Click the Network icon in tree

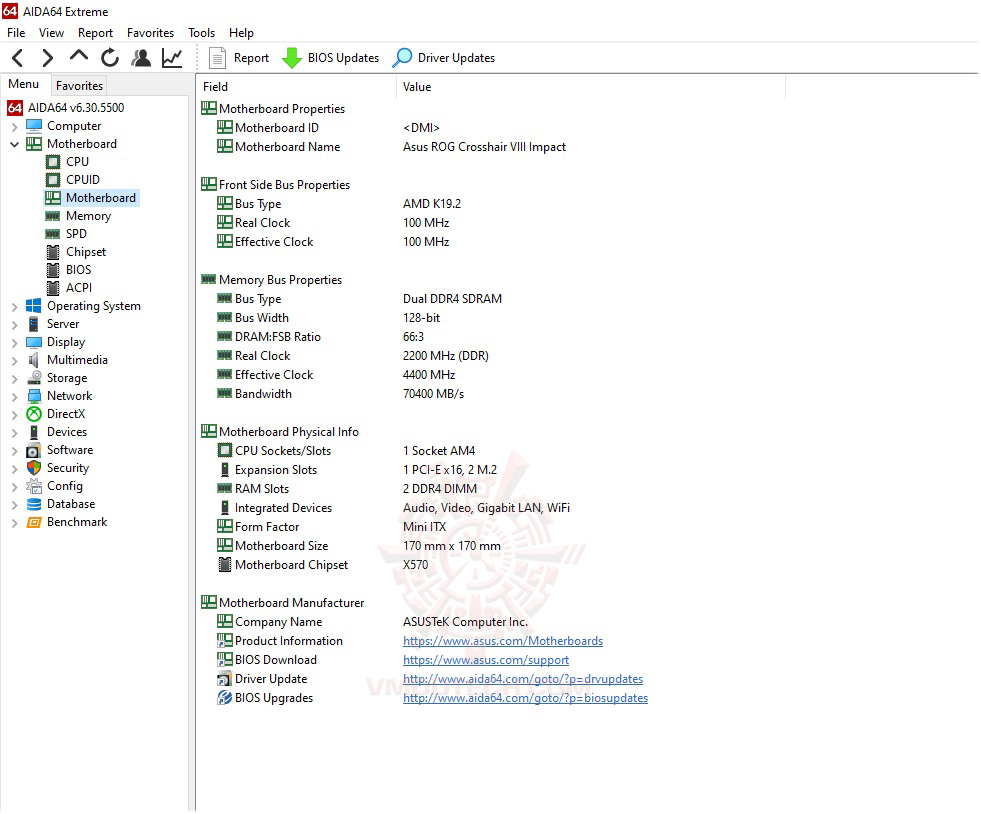[x=34, y=396]
